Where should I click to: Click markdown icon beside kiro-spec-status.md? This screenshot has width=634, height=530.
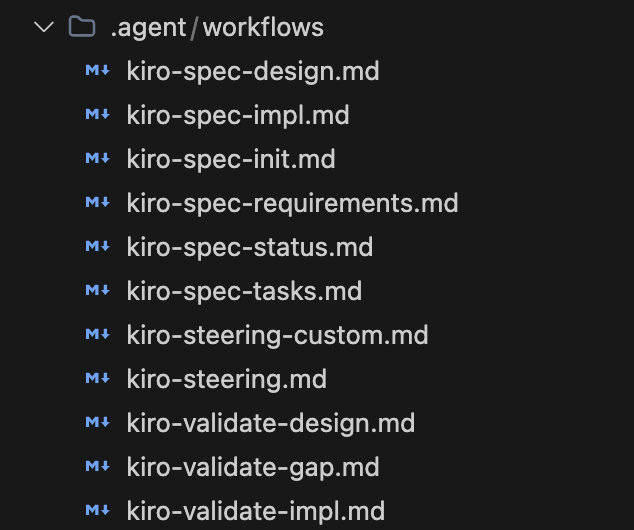click(x=97, y=247)
